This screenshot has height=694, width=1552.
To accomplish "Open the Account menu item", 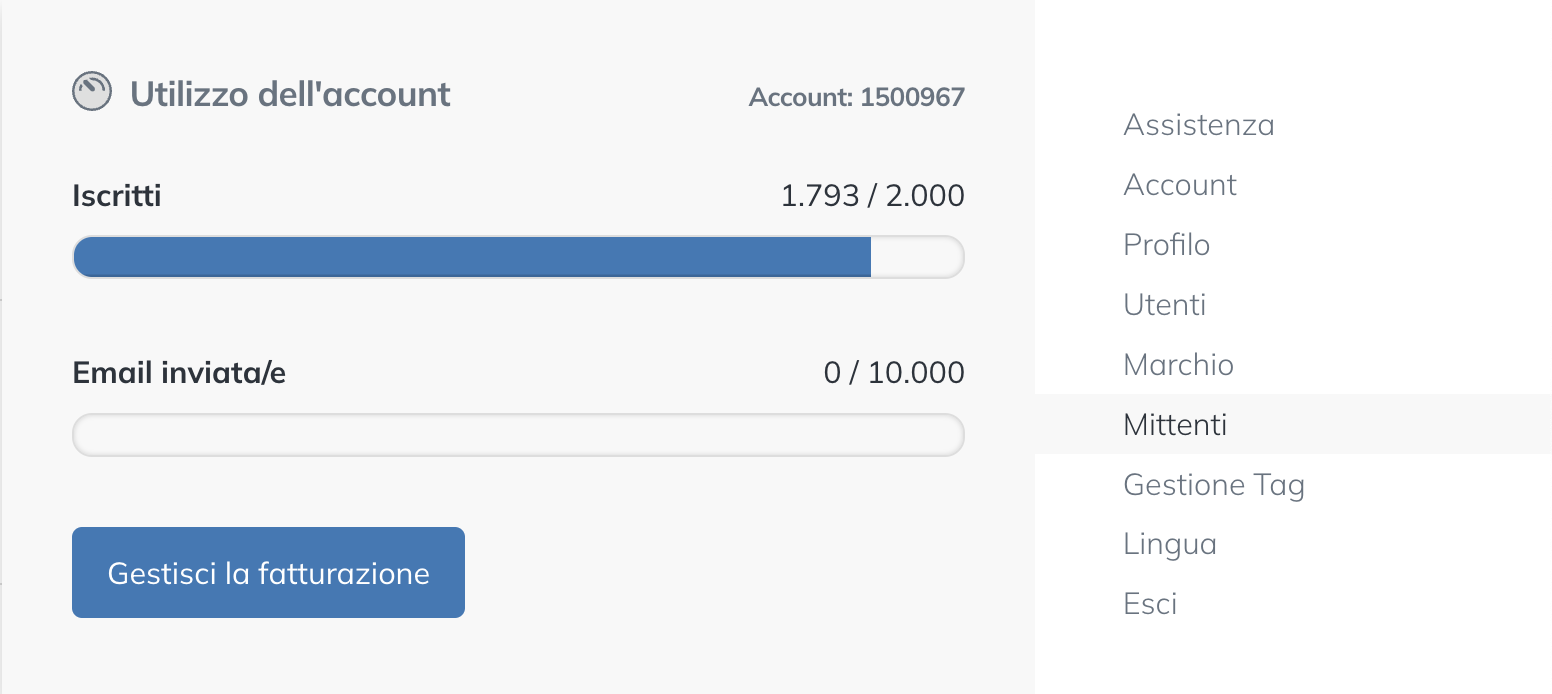I will point(1180,185).
